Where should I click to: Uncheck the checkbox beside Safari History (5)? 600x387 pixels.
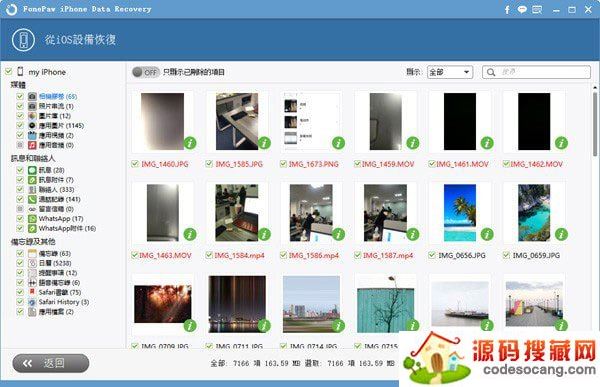pyautogui.click(x=20, y=302)
